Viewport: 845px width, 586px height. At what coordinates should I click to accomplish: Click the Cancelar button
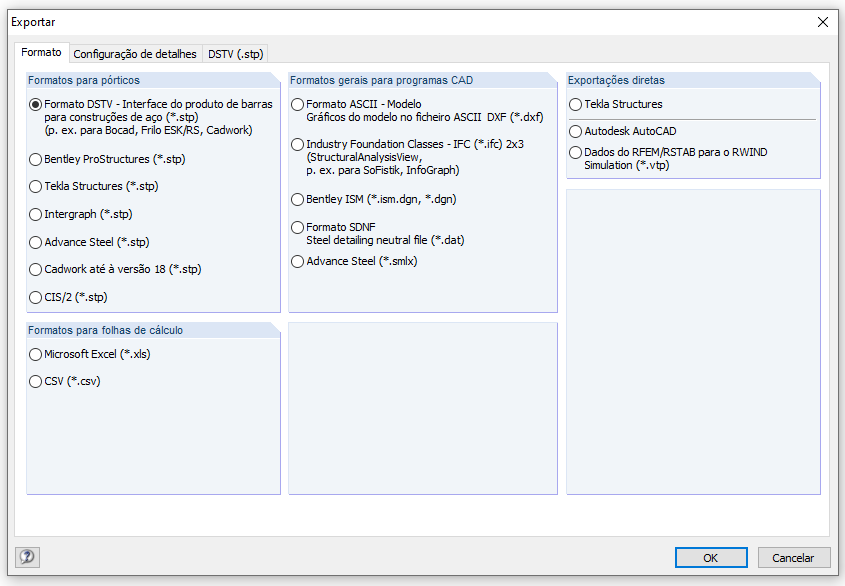tap(794, 558)
